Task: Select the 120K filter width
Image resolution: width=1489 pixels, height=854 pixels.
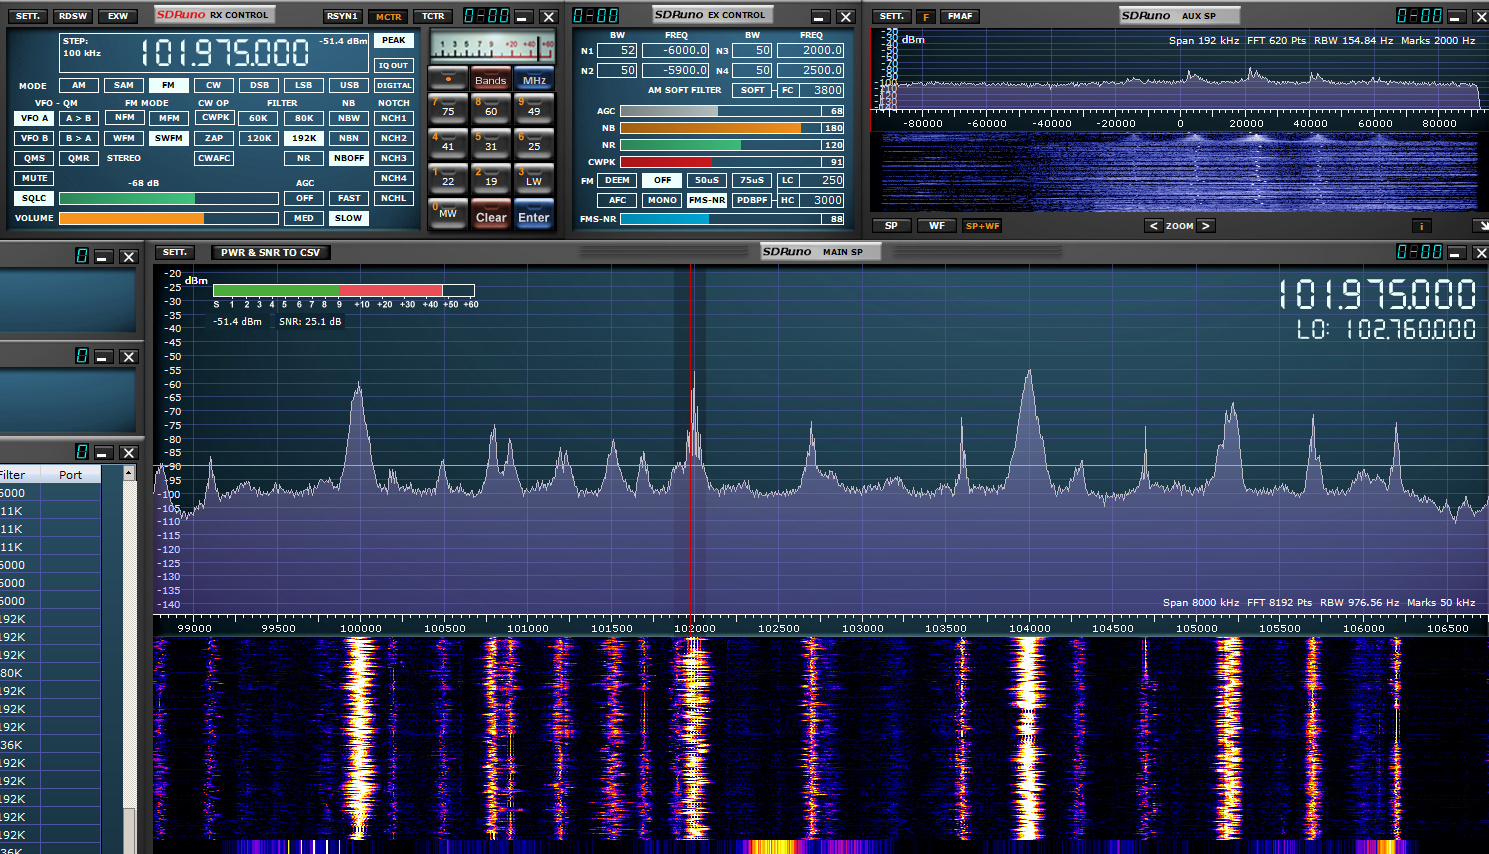Action: 259,138
